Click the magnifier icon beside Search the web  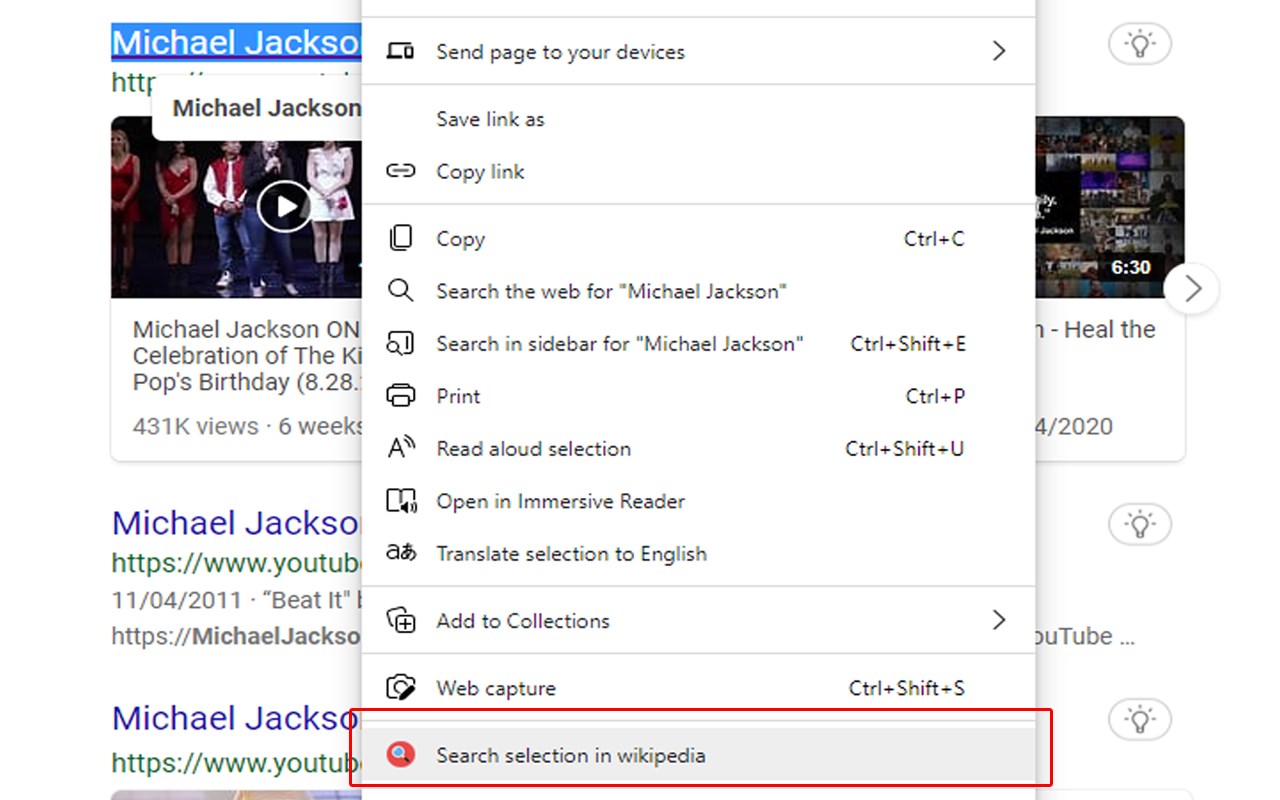(x=400, y=291)
